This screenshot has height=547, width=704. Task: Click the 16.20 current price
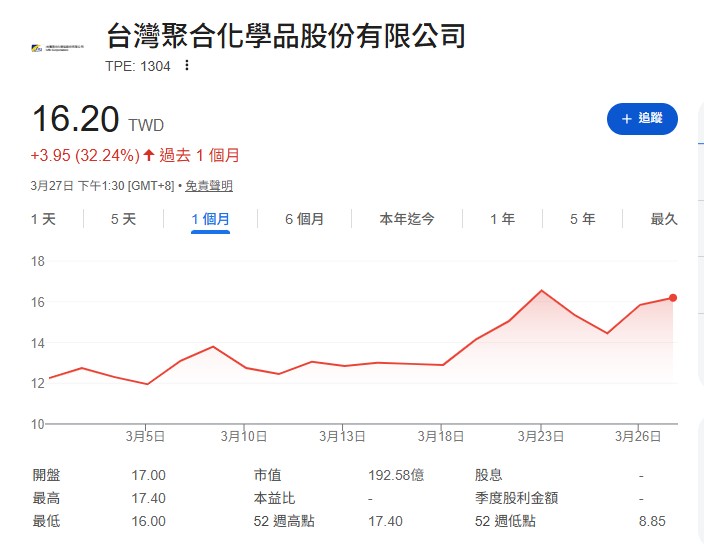75,119
